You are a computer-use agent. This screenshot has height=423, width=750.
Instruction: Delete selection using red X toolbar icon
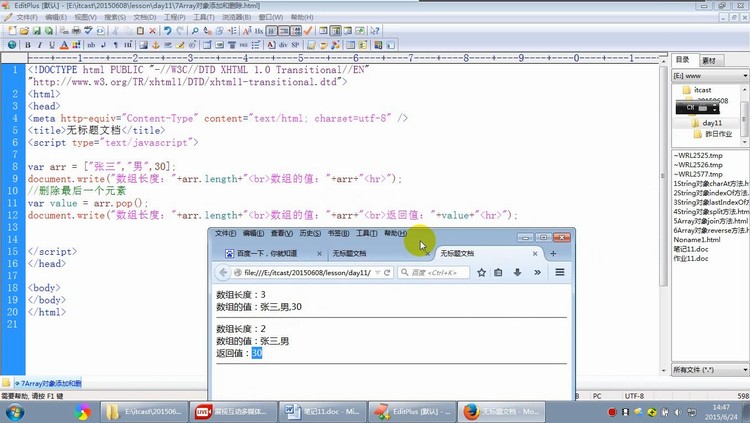point(153,31)
